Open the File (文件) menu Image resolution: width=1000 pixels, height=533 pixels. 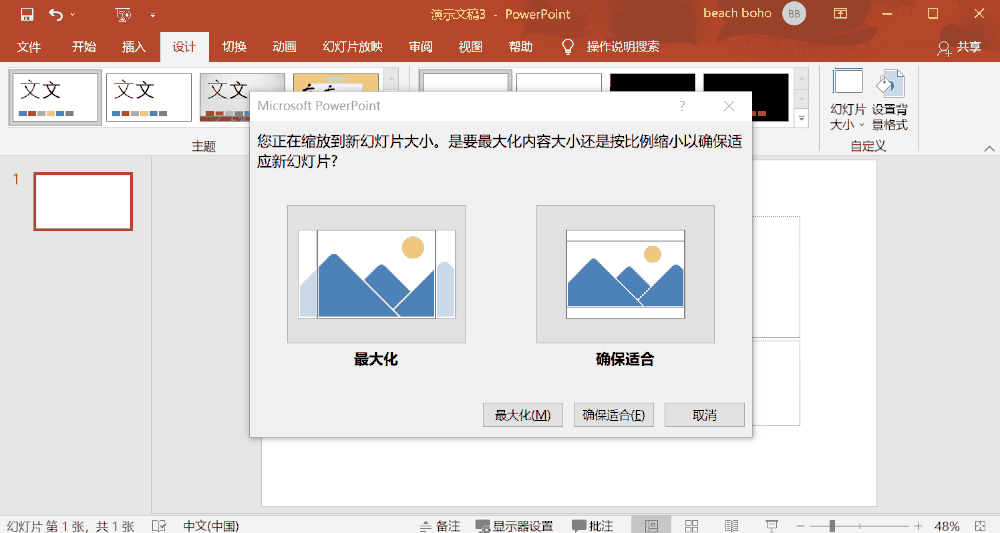(29, 47)
